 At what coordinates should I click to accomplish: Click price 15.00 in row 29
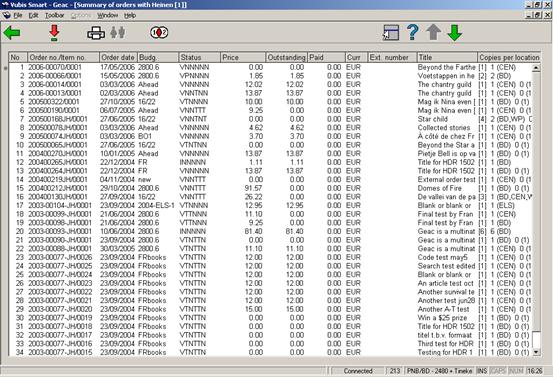(x=253, y=309)
